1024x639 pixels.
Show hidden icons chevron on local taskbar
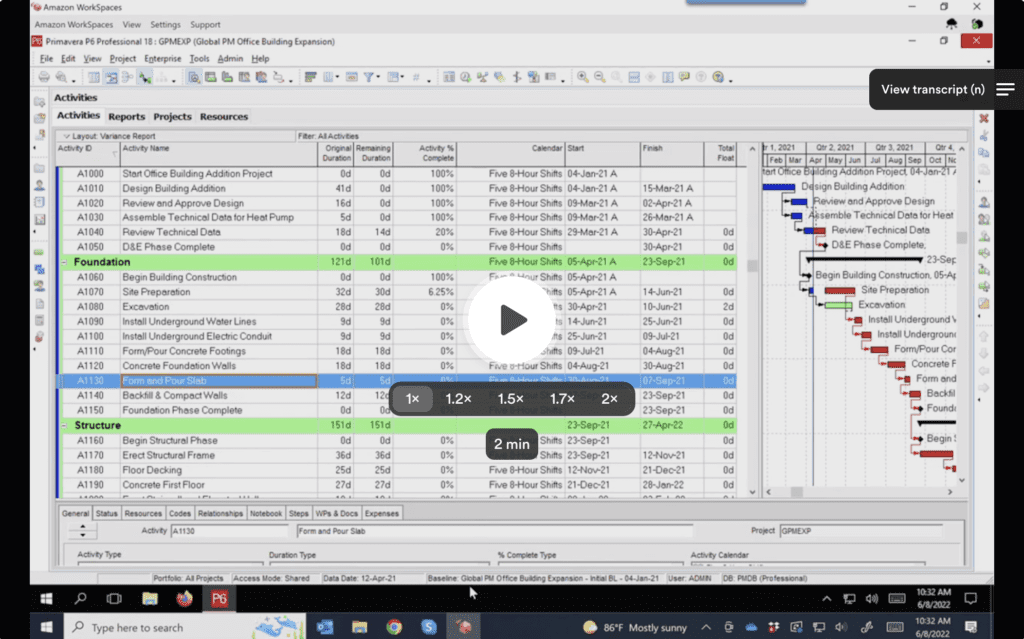706,627
